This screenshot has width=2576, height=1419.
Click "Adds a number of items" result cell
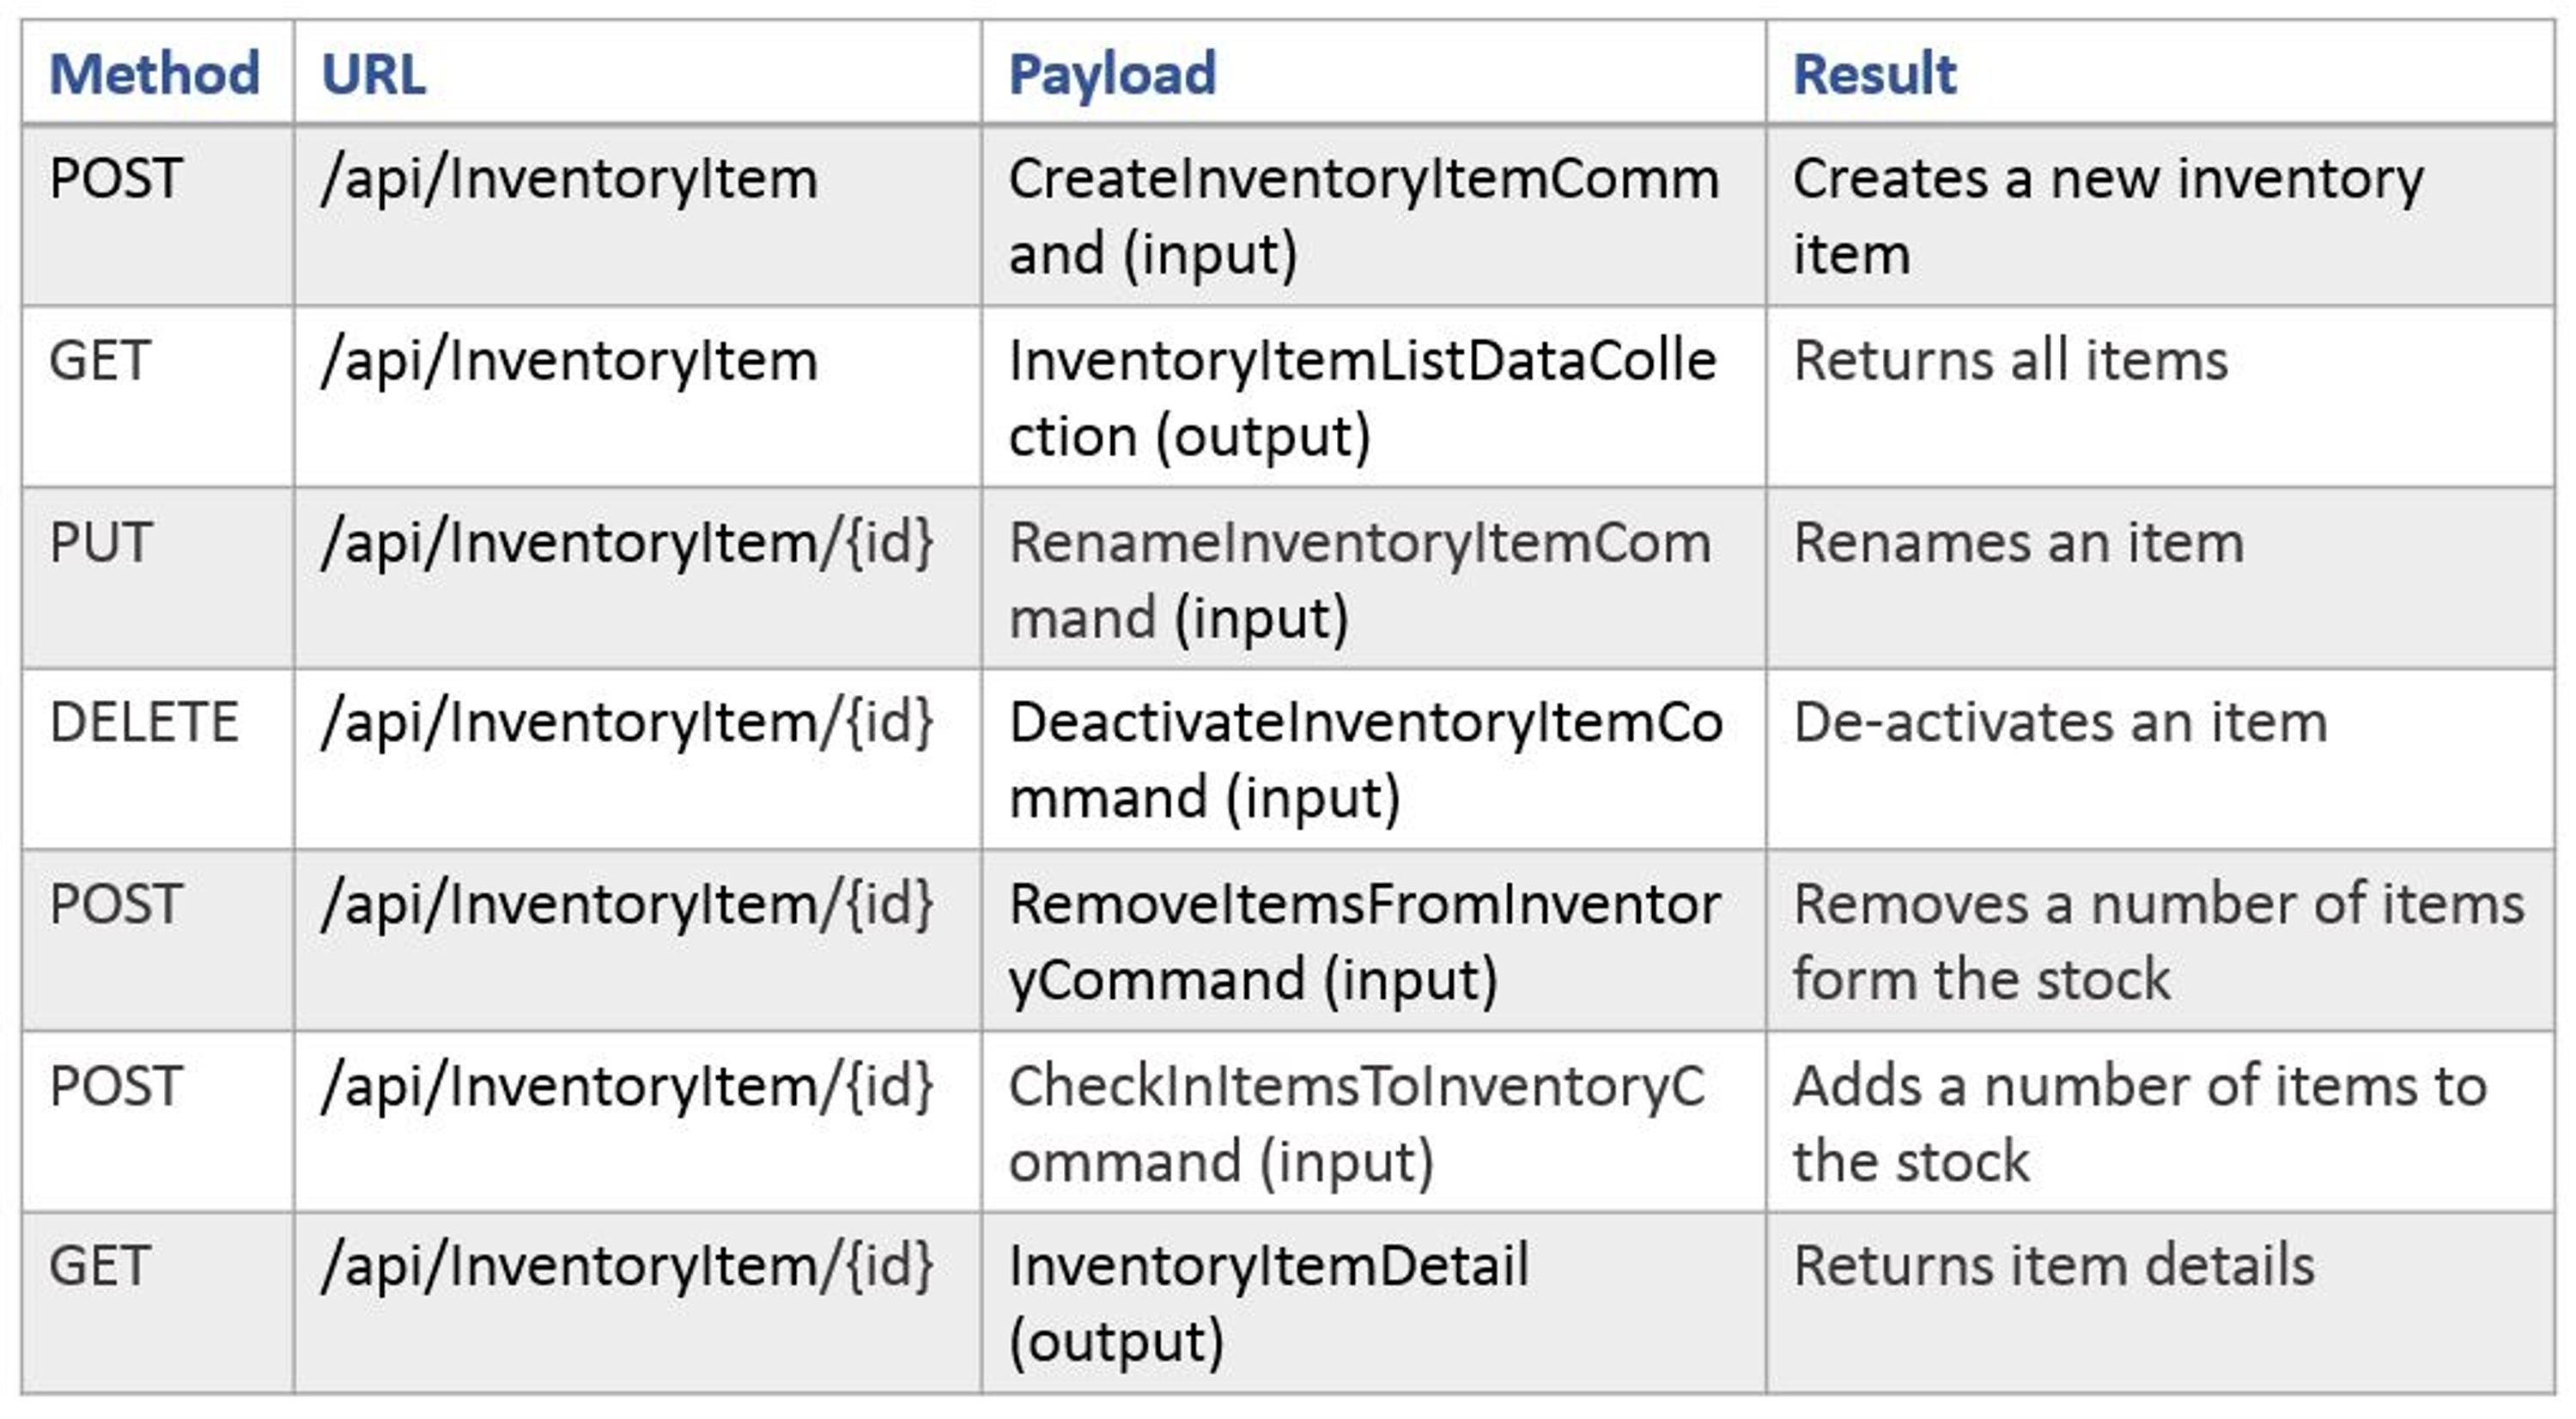coord(2139,1123)
